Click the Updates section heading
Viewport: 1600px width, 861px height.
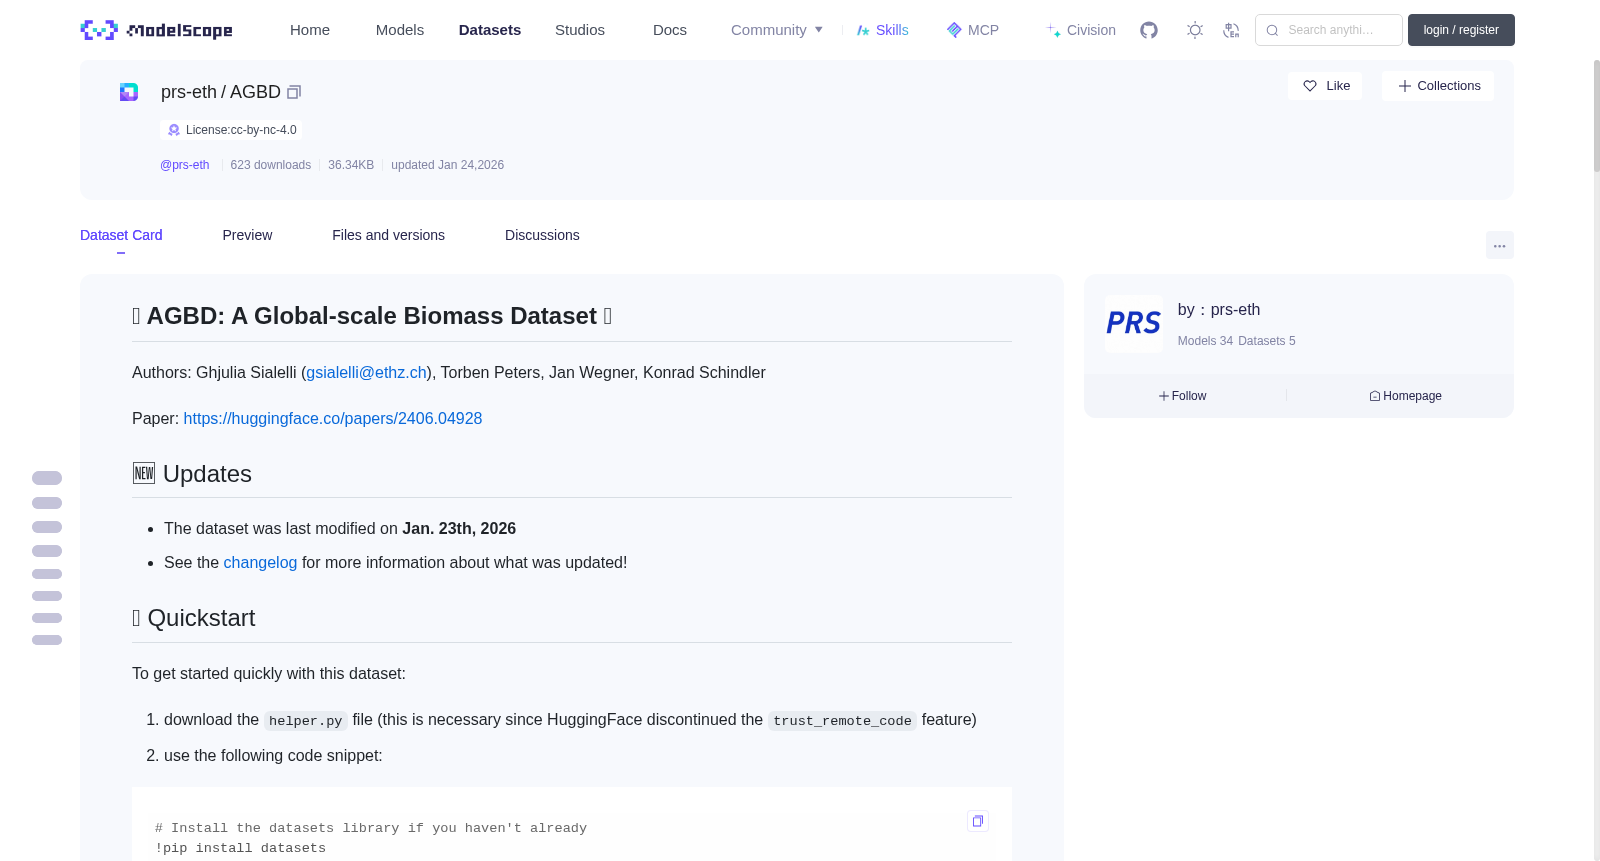(x=192, y=474)
